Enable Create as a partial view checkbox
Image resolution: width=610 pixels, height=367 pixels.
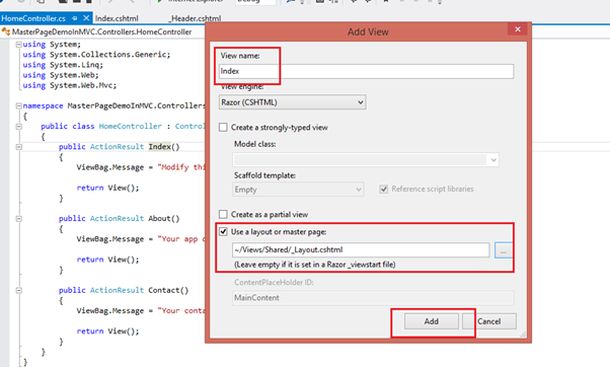(x=223, y=214)
